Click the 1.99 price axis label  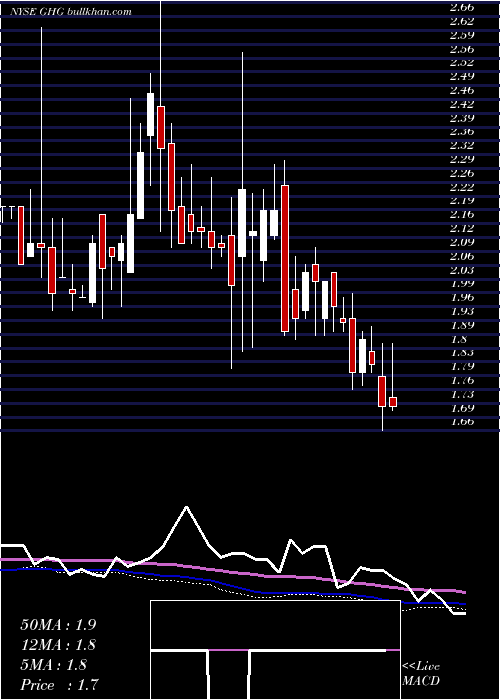[461, 284]
